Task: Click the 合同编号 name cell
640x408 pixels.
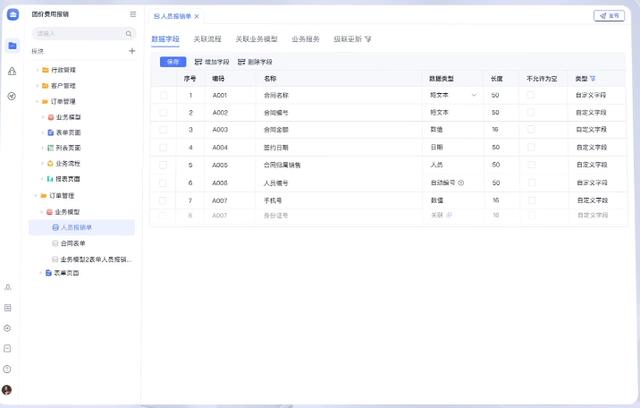Action: [x=276, y=113]
